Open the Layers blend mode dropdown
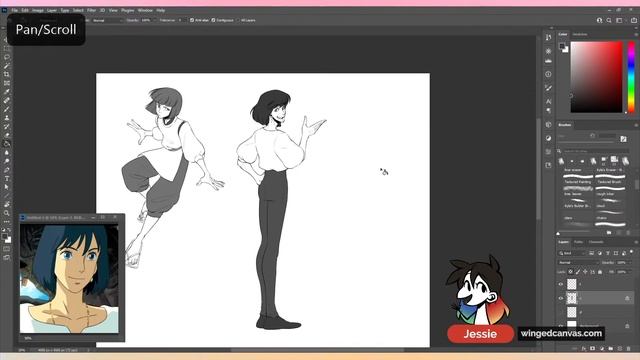This screenshot has height=360, width=640. point(578,262)
